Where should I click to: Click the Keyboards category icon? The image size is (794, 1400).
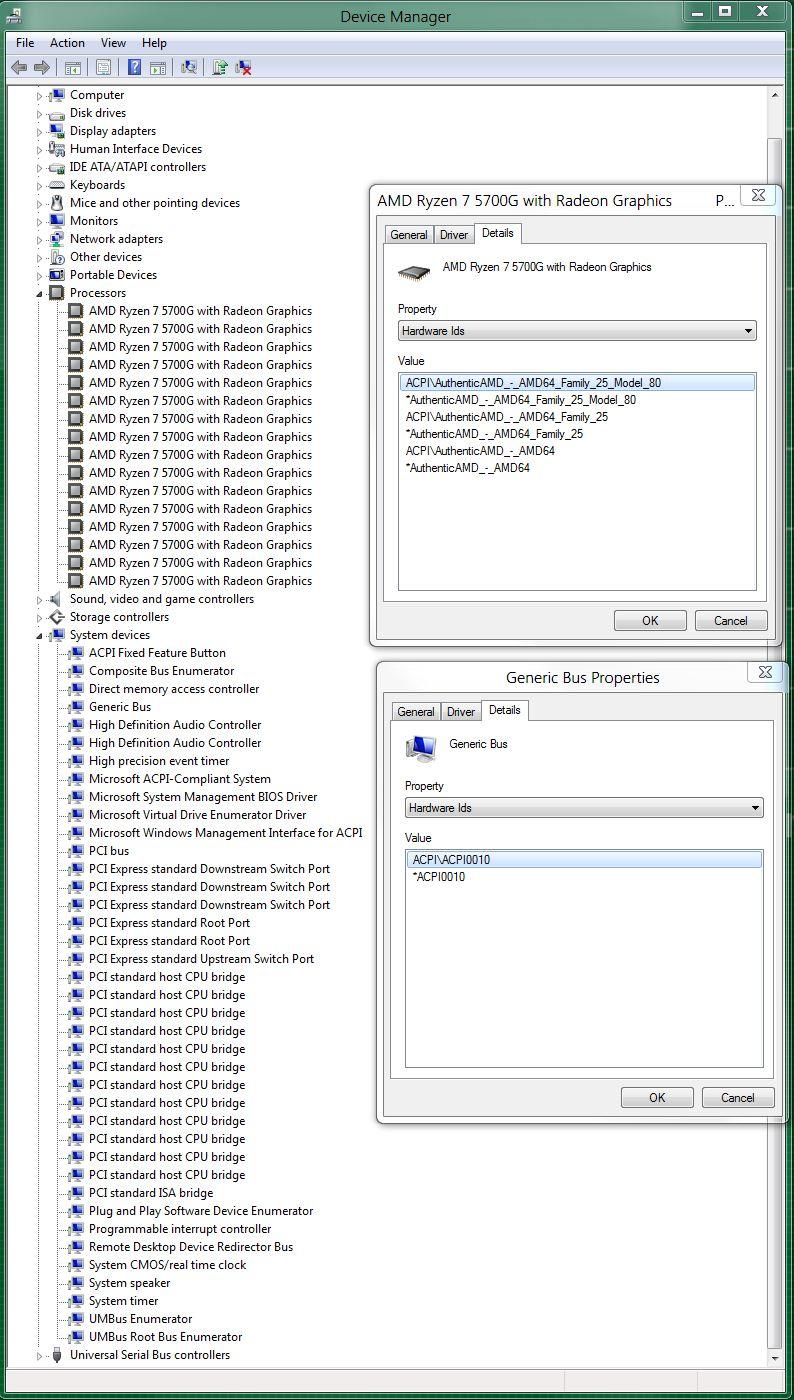57,185
